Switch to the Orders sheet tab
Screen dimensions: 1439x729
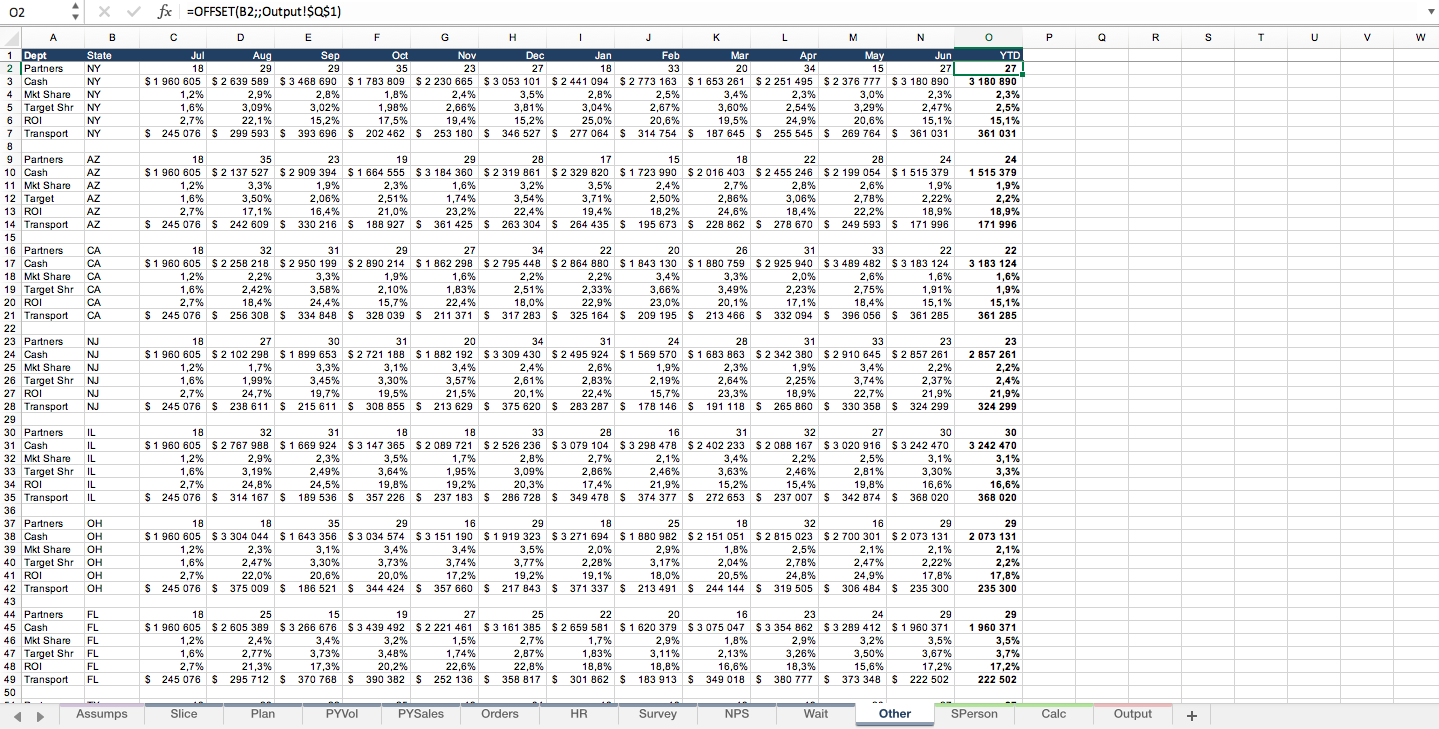(499, 714)
